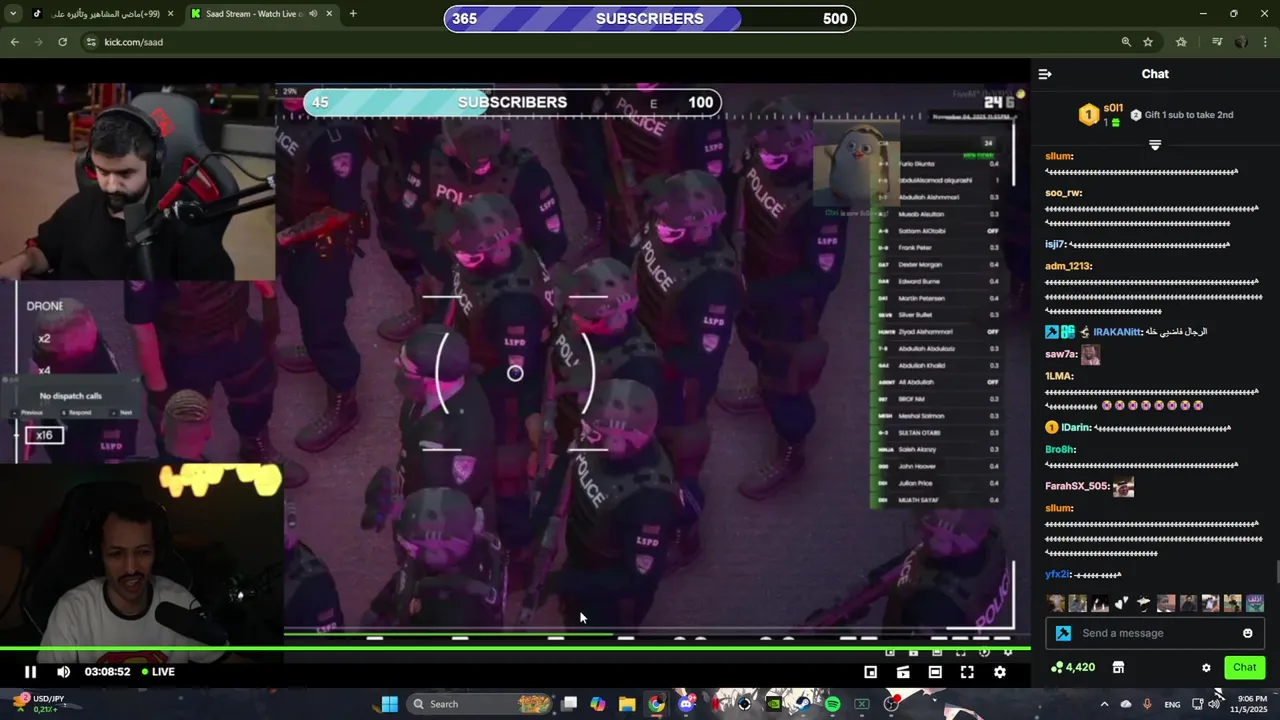Collapse the chat panel arrow icon

(x=1045, y=74)
